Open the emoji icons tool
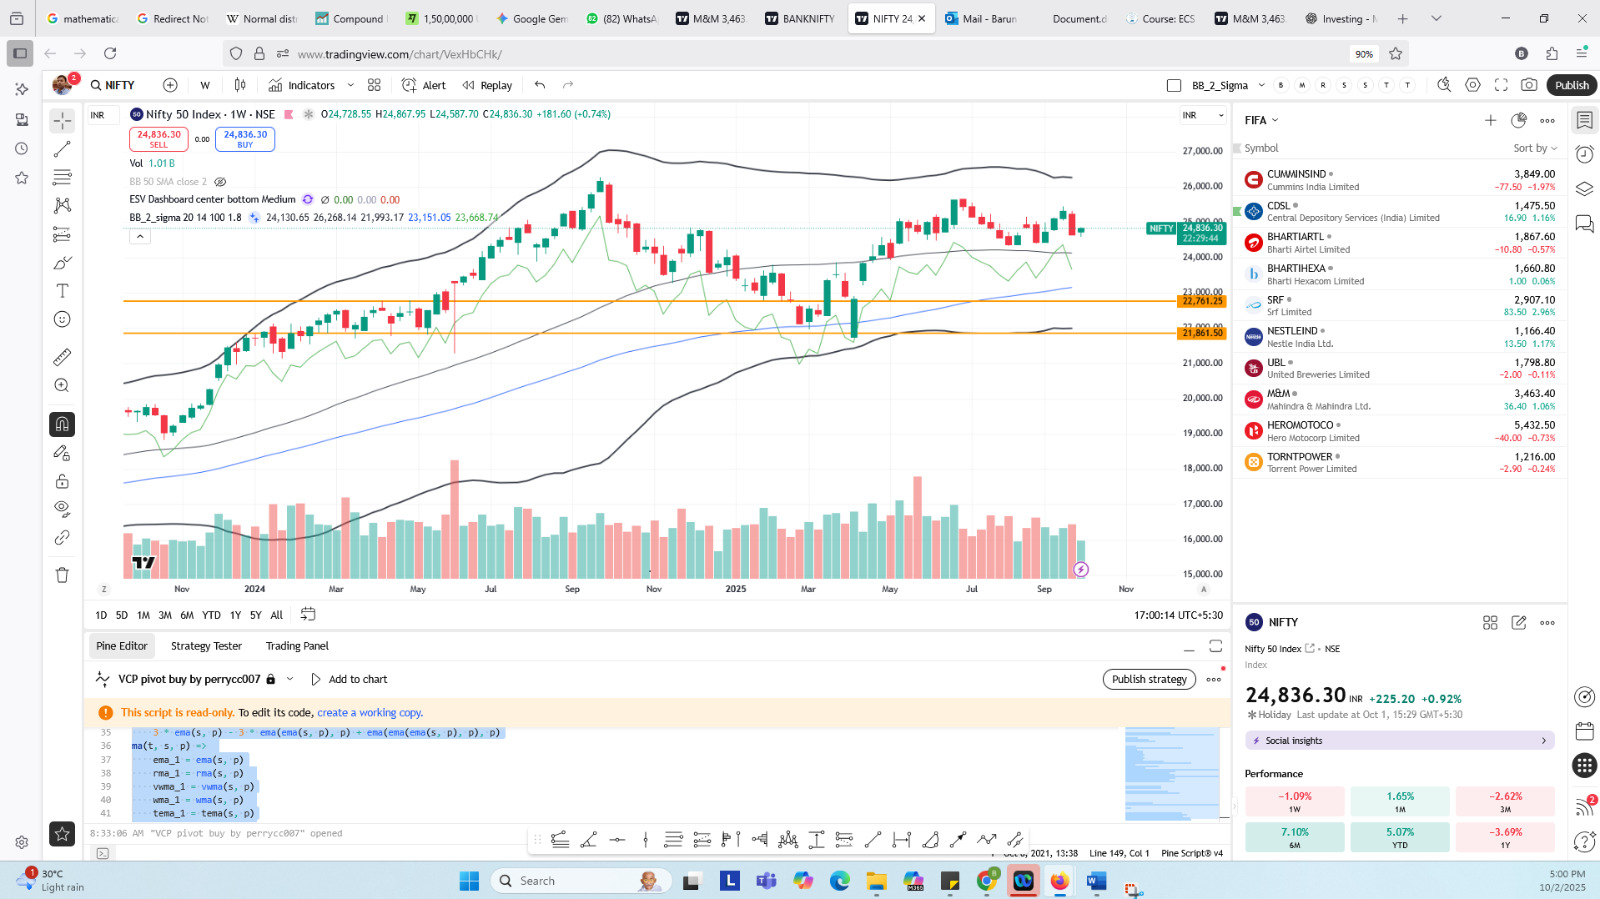 pos(62,319)
